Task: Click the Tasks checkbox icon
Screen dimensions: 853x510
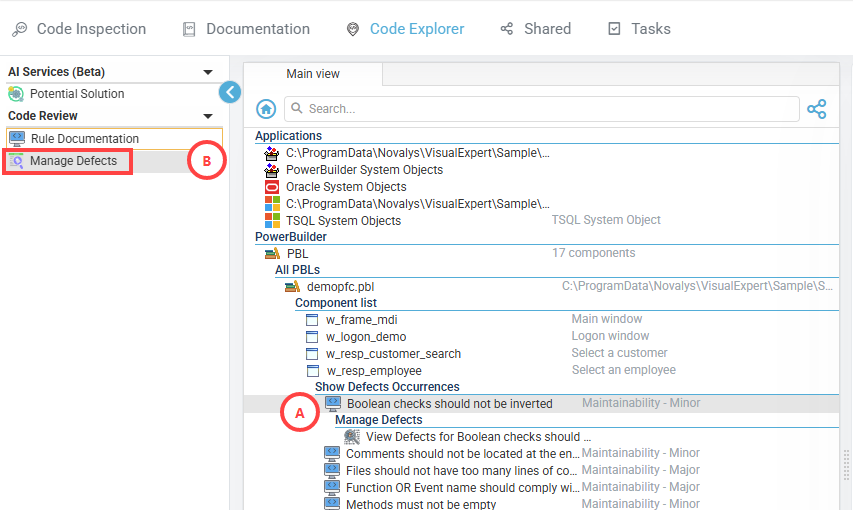Action: (x=614, y=29)
